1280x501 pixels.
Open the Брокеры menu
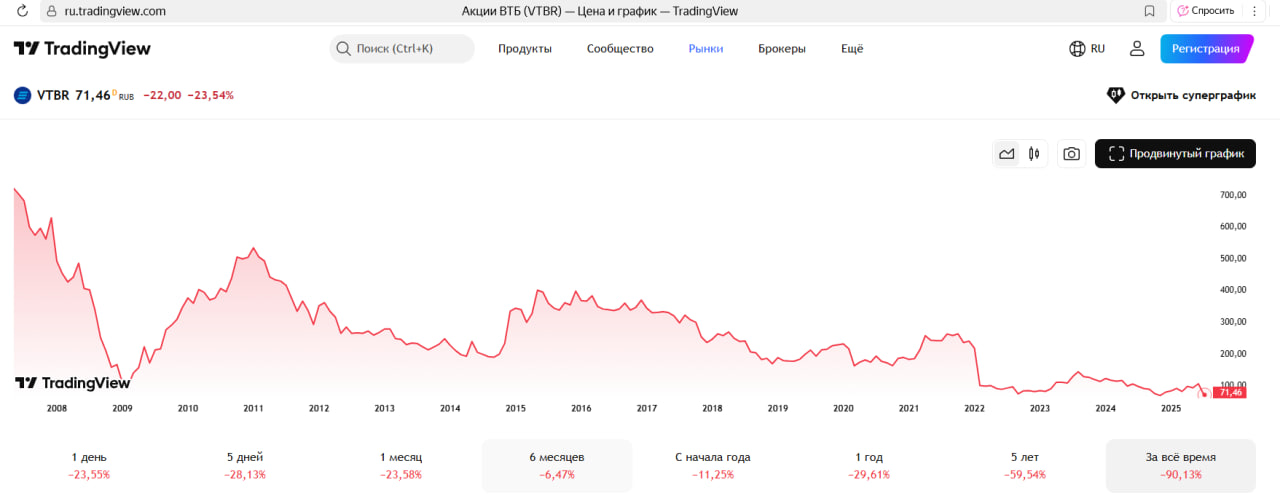tap(782, 49)
